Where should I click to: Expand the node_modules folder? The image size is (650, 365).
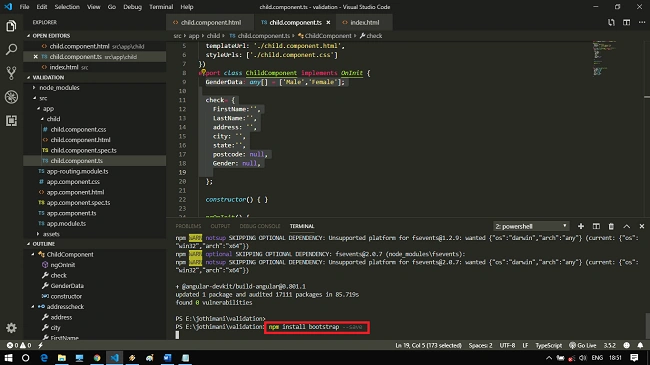point(35,88)
